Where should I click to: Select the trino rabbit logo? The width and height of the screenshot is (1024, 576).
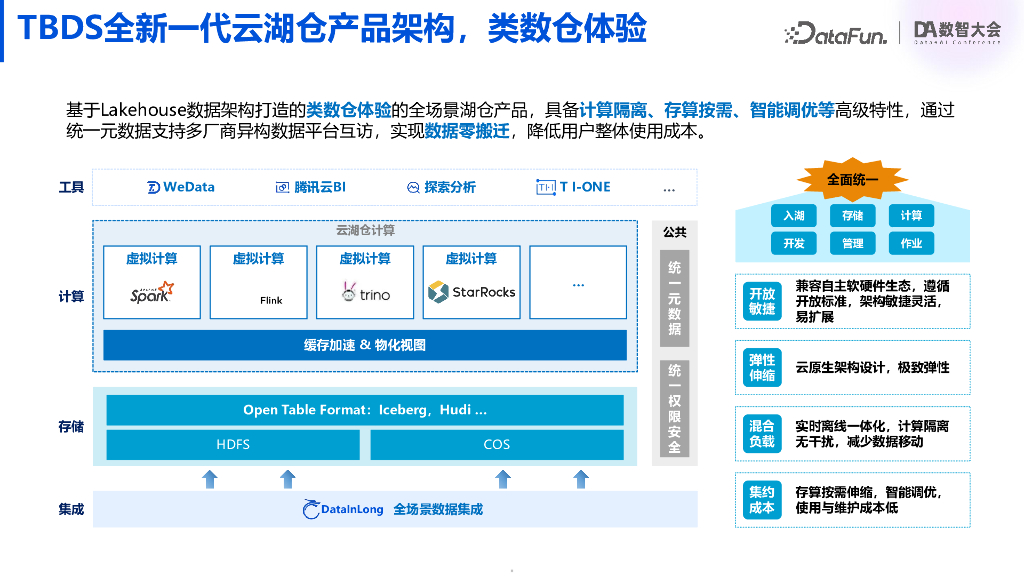pos(349,292)
